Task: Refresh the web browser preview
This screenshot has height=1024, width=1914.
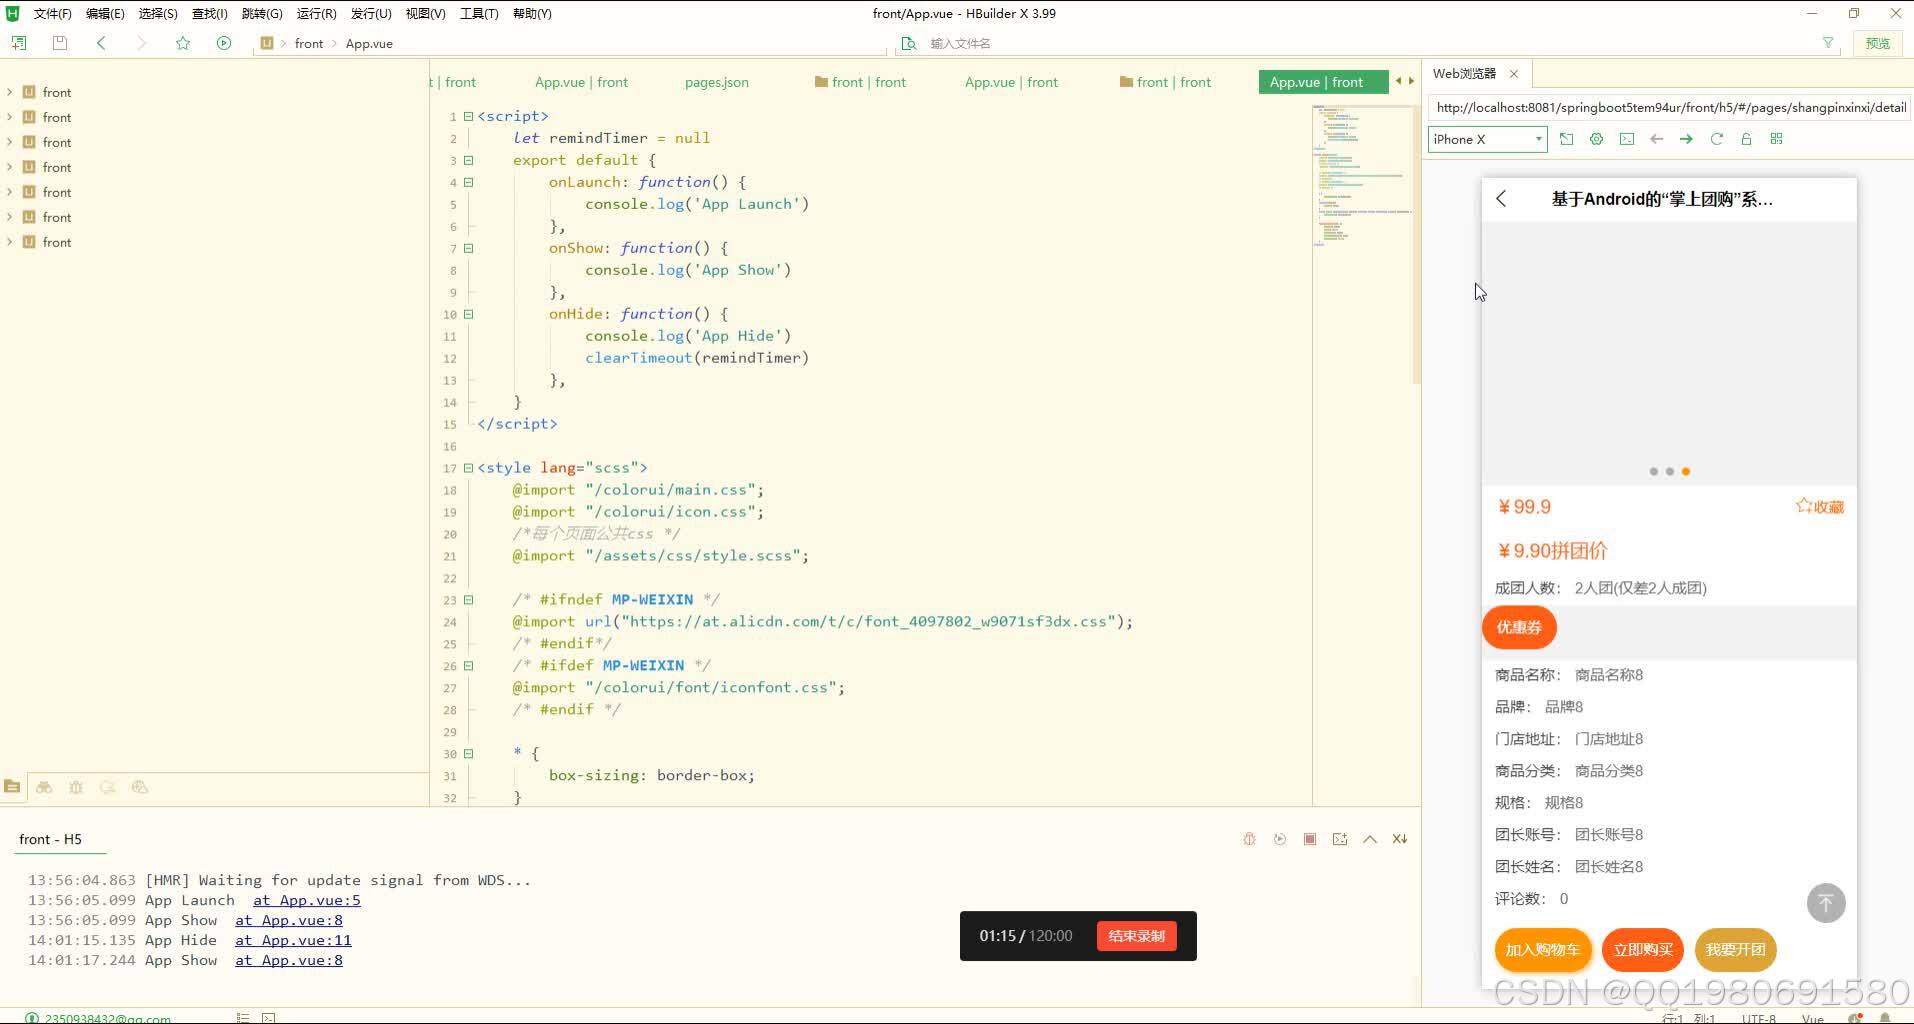Action: tap(1717, 139)
